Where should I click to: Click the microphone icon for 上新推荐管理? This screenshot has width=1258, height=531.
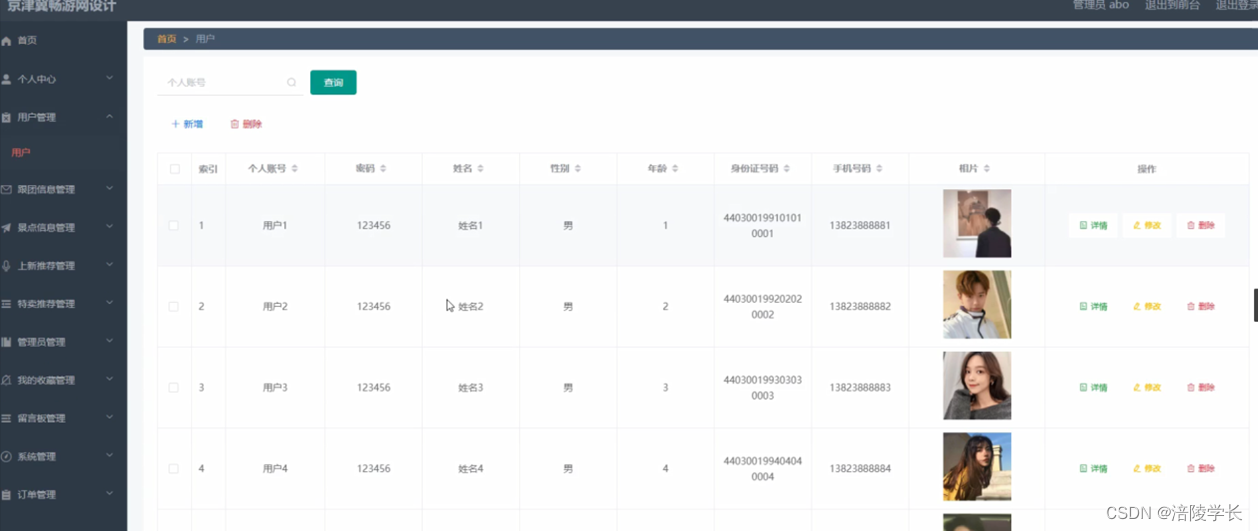pyautogui.click(x=7, y=266)
